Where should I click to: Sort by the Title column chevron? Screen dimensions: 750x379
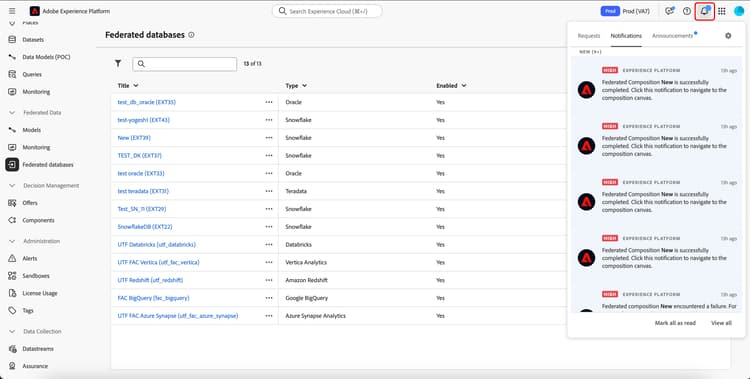pyautogui.click(x=136, y=86)
